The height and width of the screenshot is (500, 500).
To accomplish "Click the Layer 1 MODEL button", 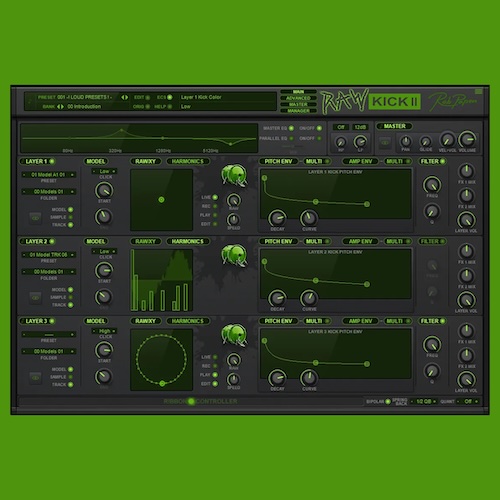I will tap(95, 161).
